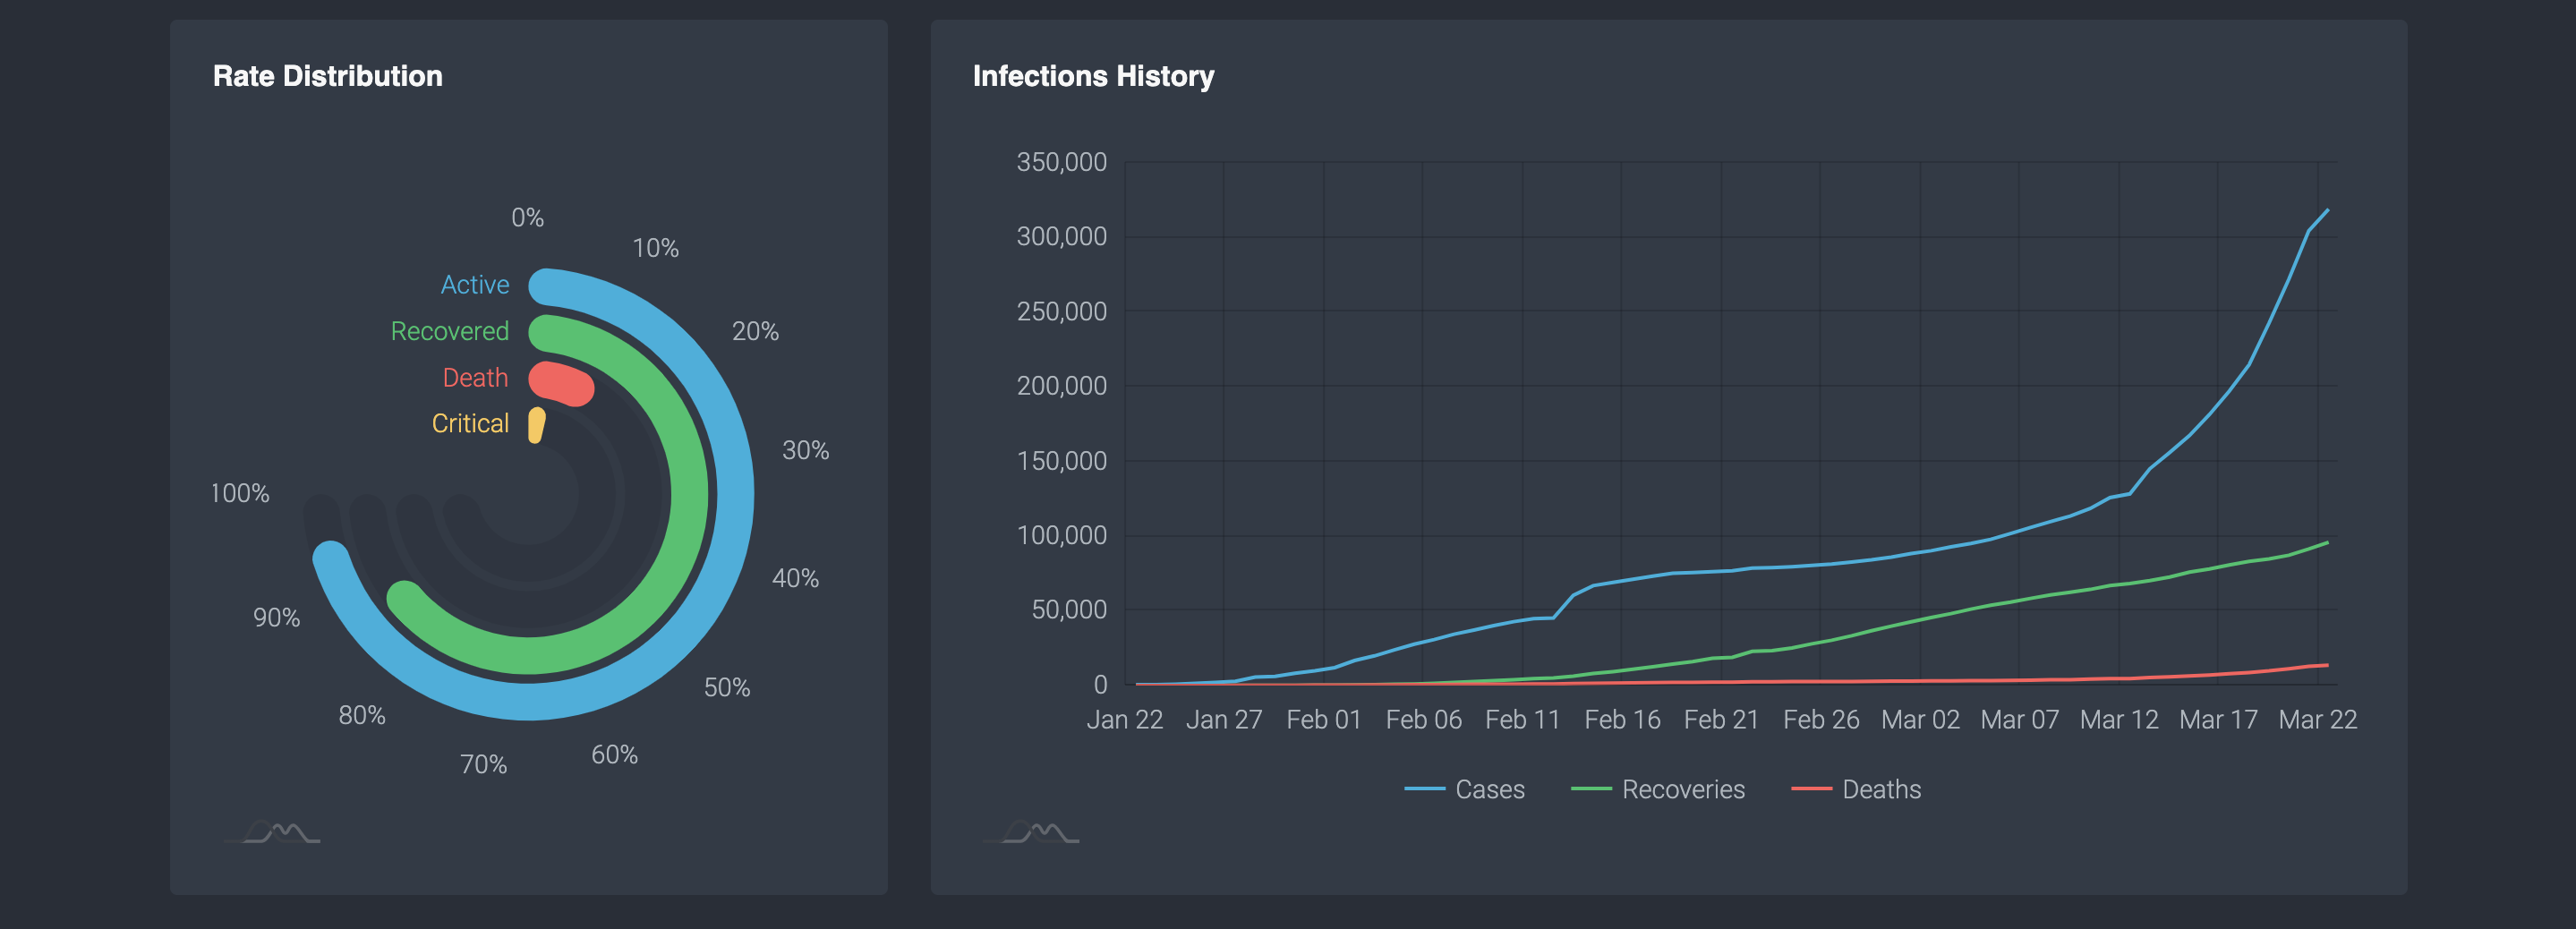This screenshot has width=2576, height=929.
Task: Click the '0%' radial axis label
Action: (x=528, y=218)
